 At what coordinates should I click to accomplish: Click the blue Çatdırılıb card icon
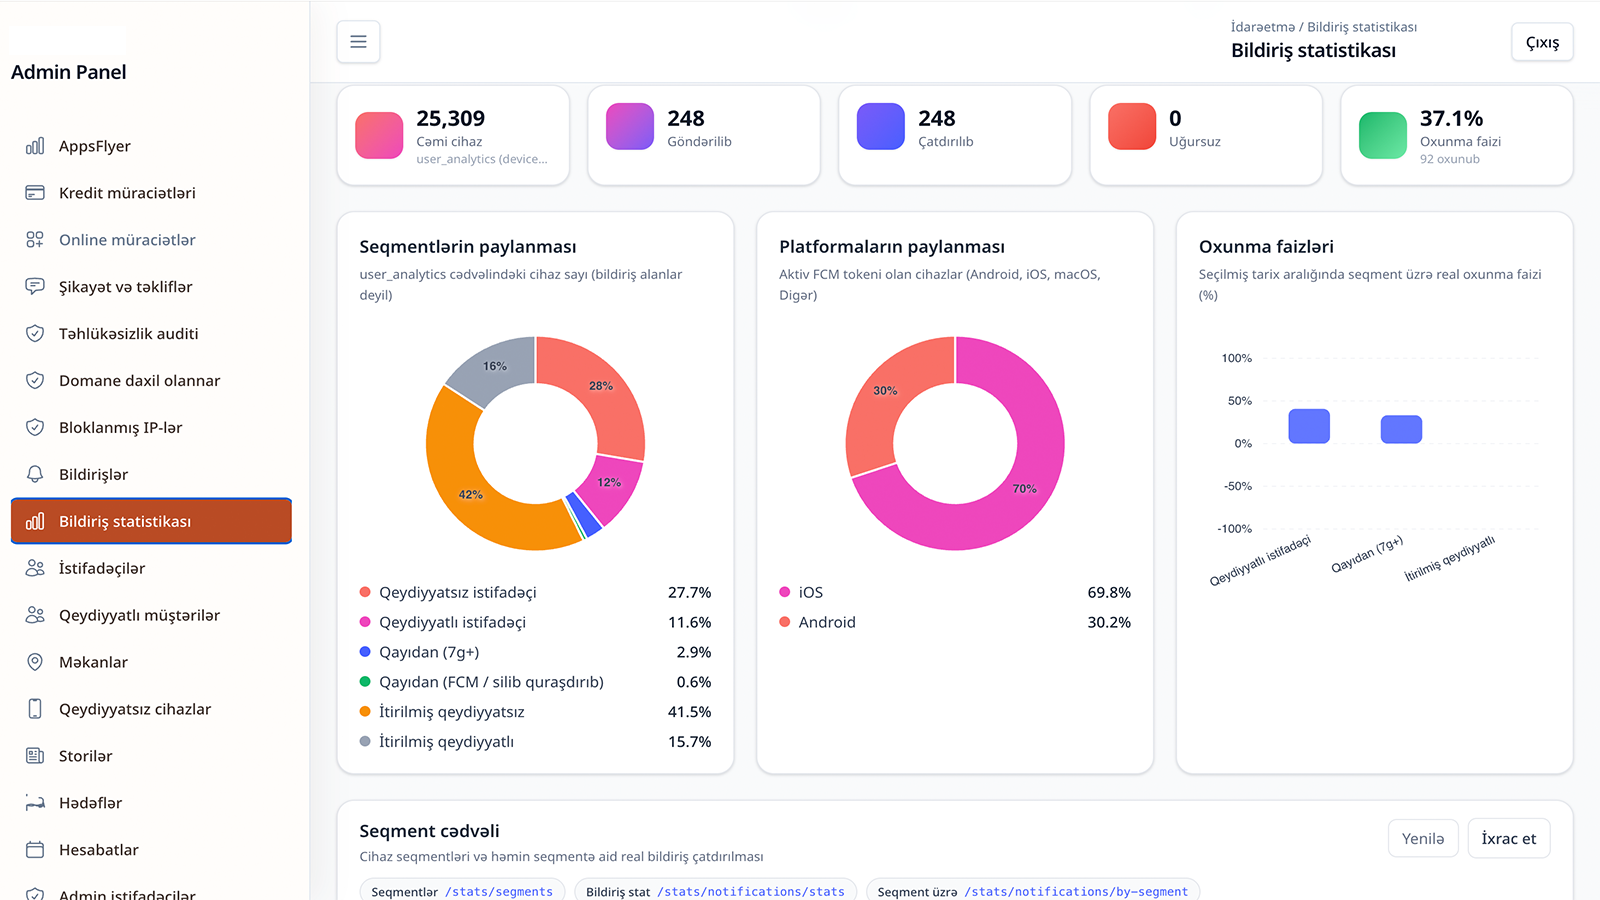coord(881,126)
